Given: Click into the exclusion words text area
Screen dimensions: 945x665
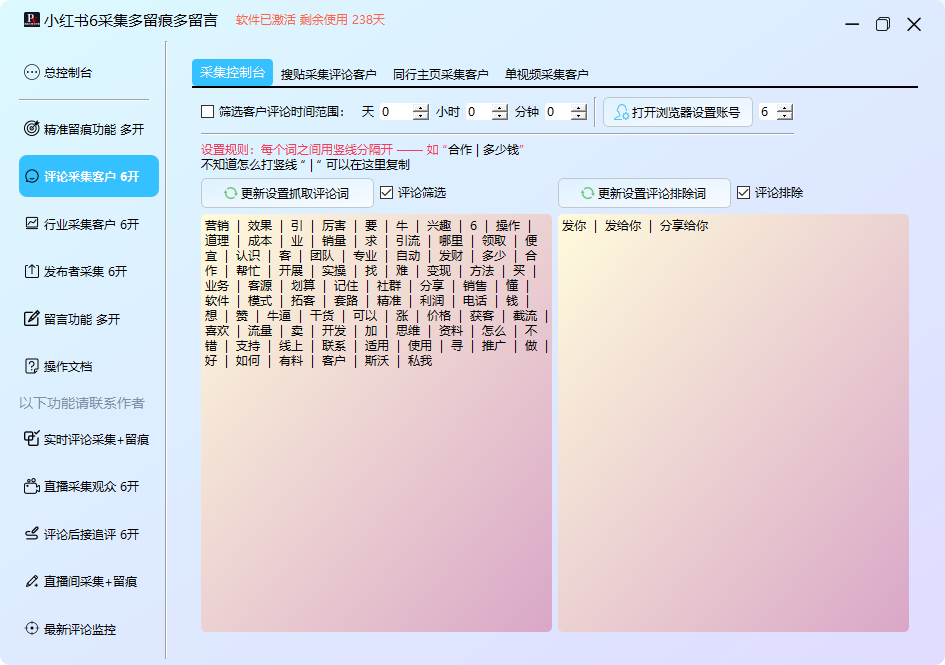Looking at the screenshot, I should [732, 420].
